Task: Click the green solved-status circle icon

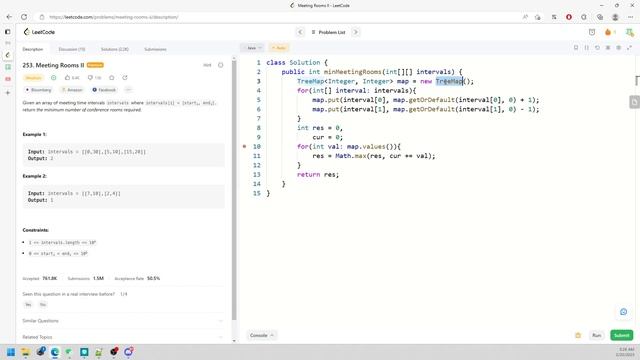Action: (x=53, y=78)
